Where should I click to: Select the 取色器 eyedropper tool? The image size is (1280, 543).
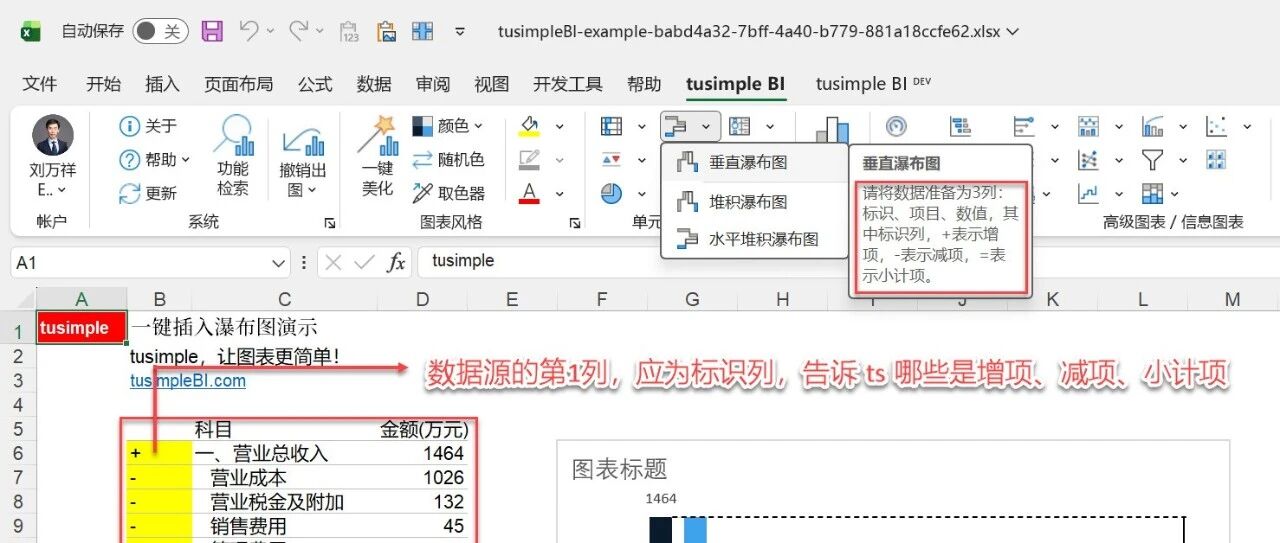tap(448, 193)
